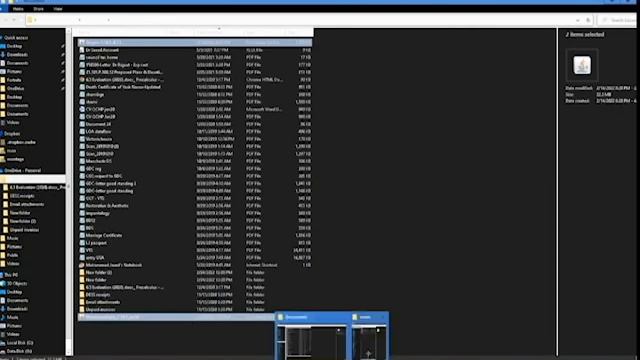Select Downloads under Quick access

pyautogui.click(x=17, y=54)
